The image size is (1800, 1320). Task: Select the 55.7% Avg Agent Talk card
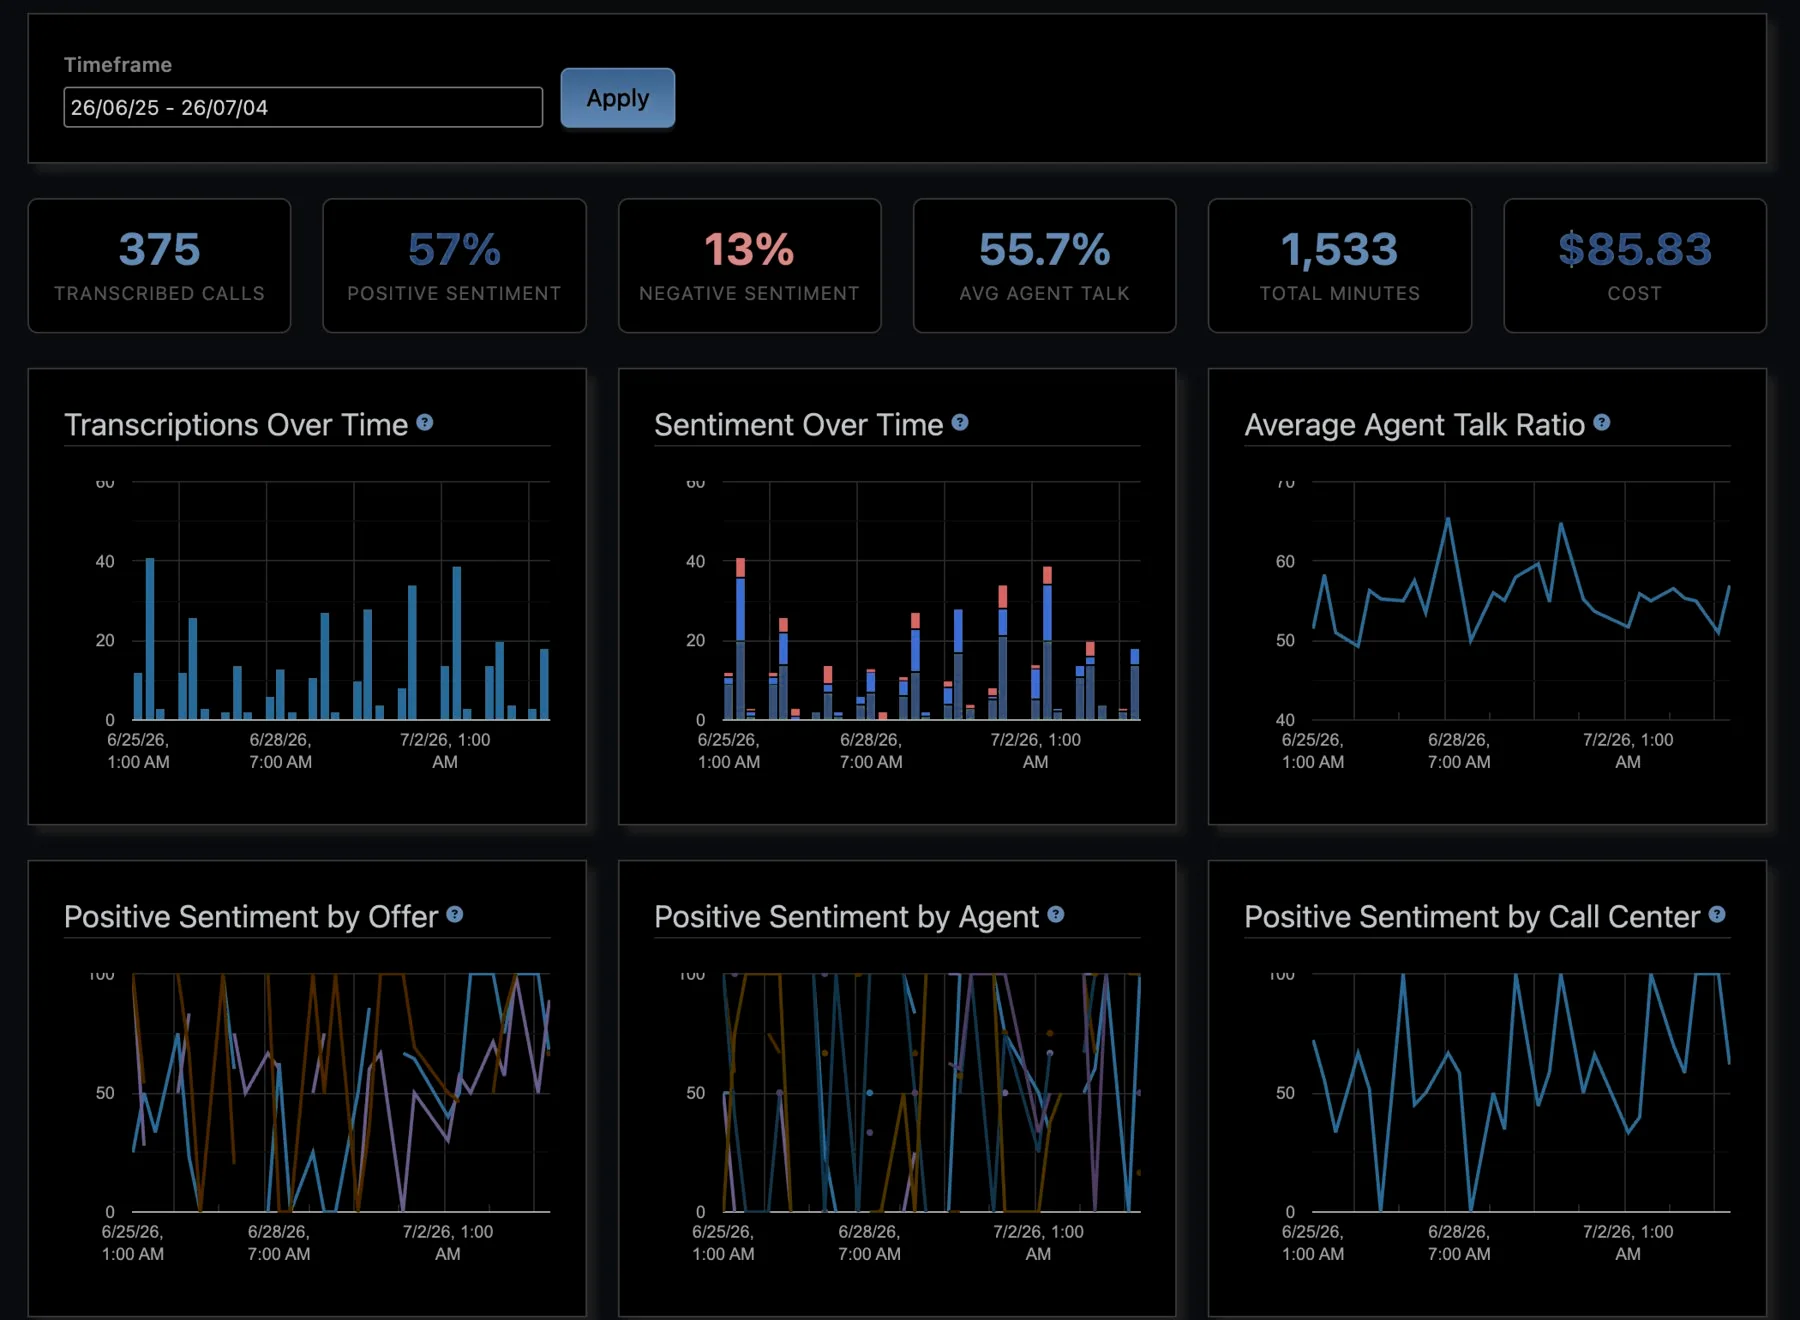1044,265
